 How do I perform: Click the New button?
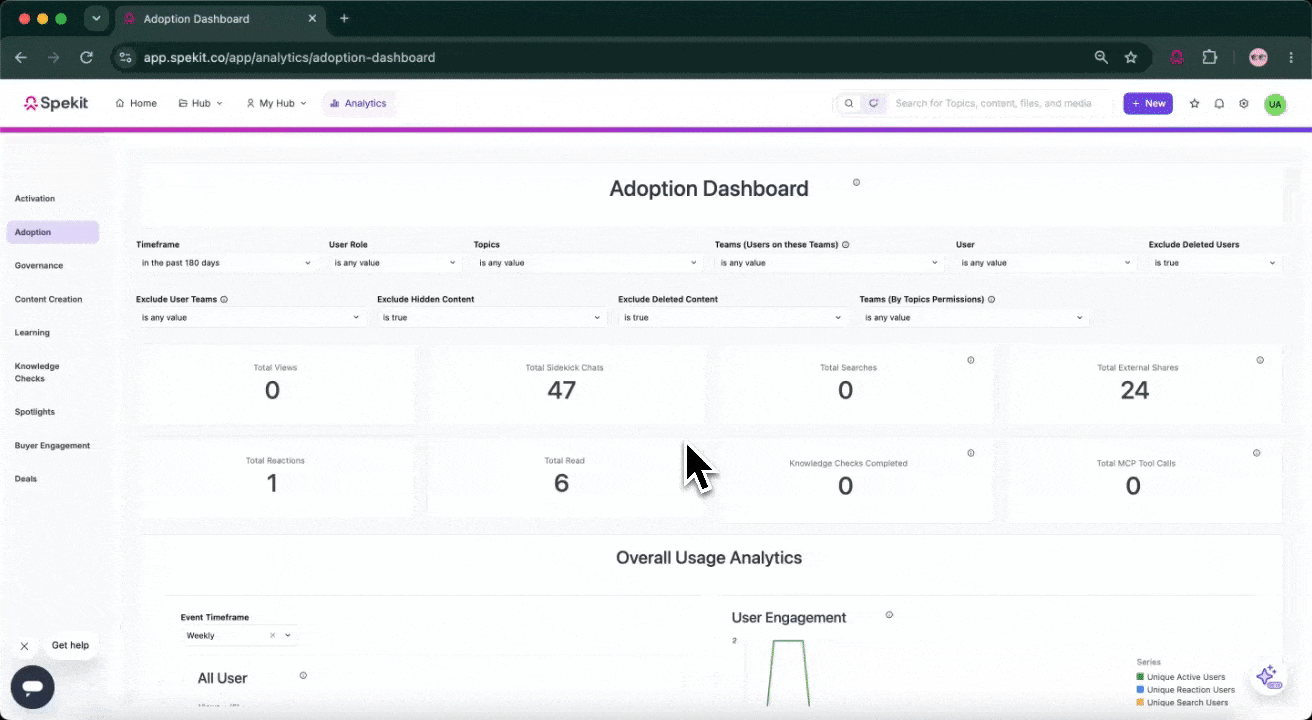[x=1148, y=103]
